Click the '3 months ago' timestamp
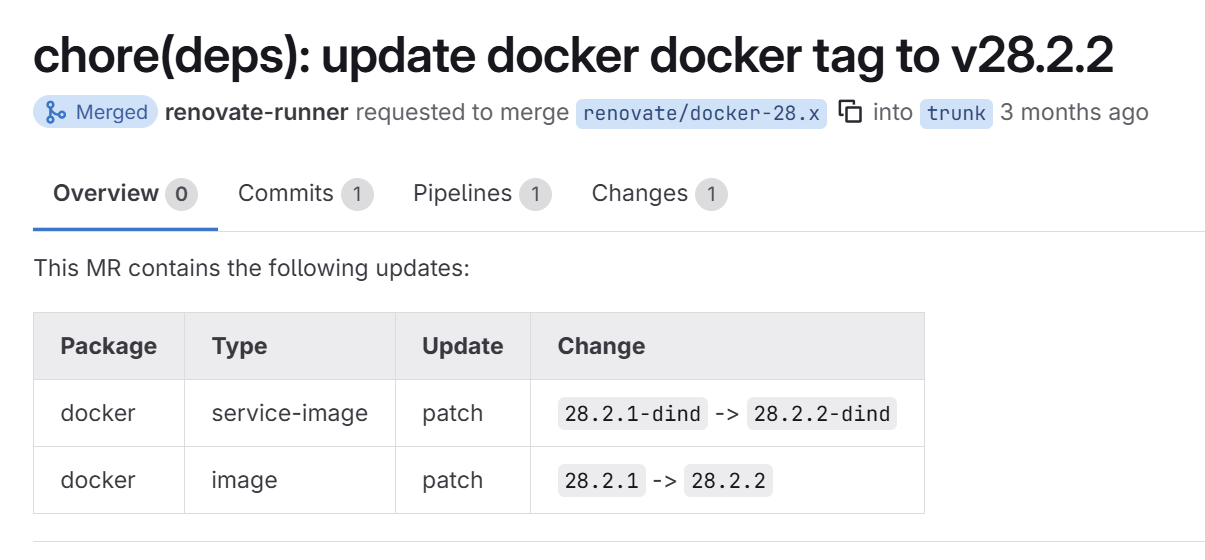The height and width of the screenshot is (560, 1205). [x=1074, y=112]
